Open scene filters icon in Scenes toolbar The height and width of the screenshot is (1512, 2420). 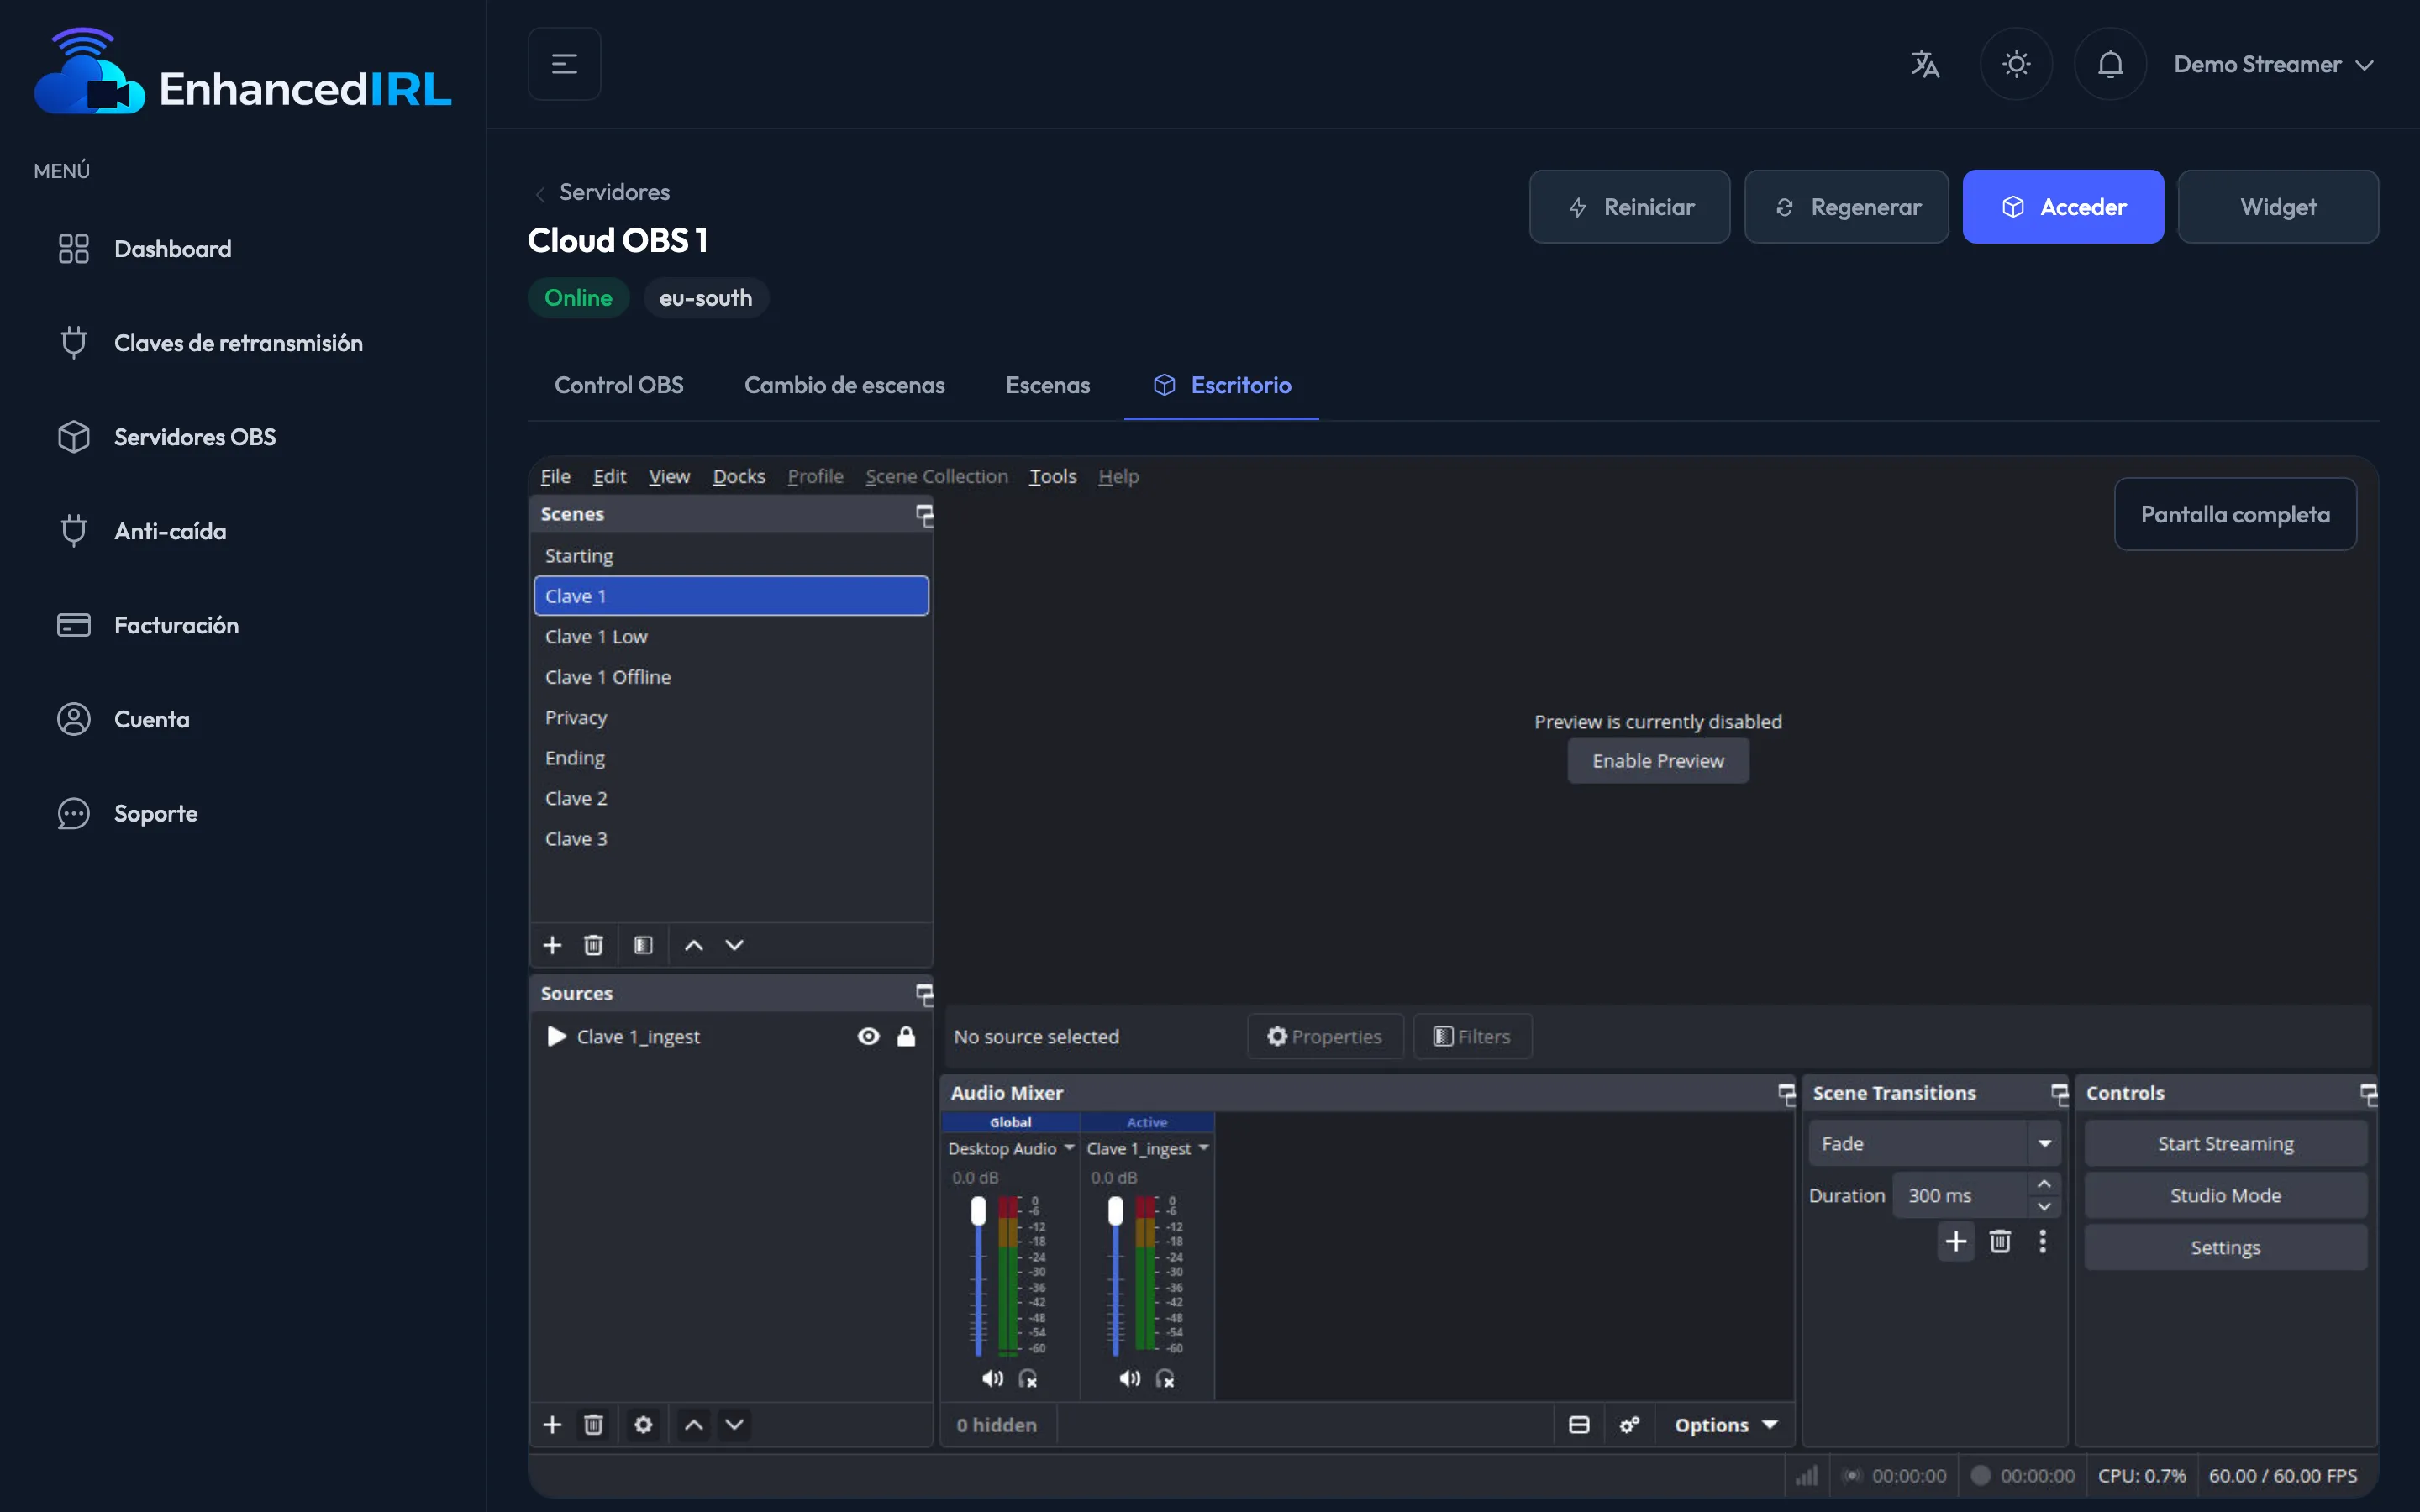[643, 945]
